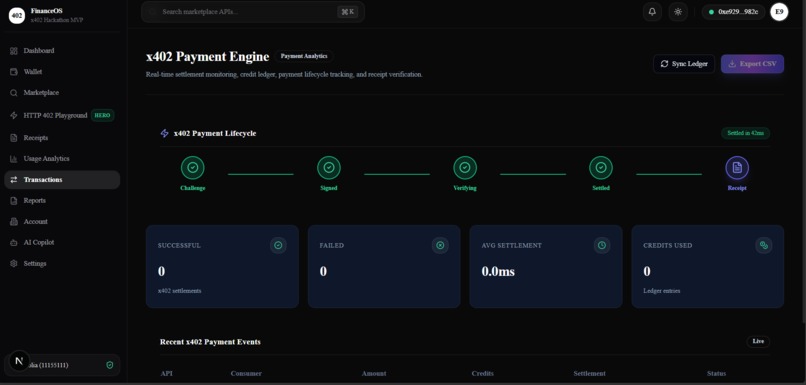The height and width of the screenshot is (385, 806).
Task: Click the Dashboard grid icon
Action: click(x=14, y=51)
